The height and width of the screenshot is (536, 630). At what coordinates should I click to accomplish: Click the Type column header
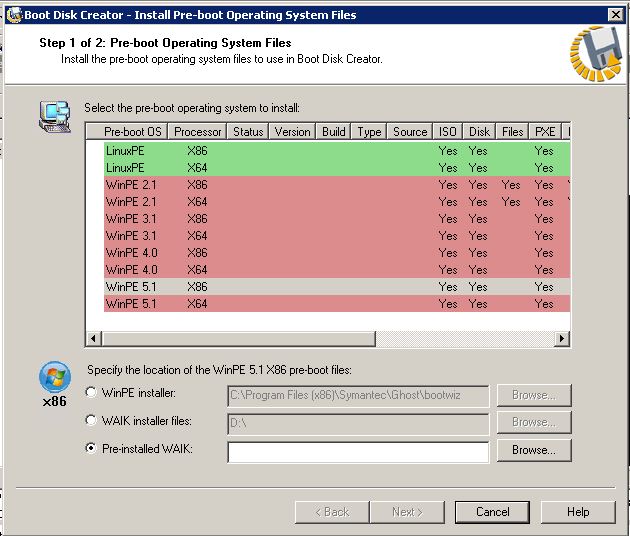pyautogui.click(x=369, y=132)
